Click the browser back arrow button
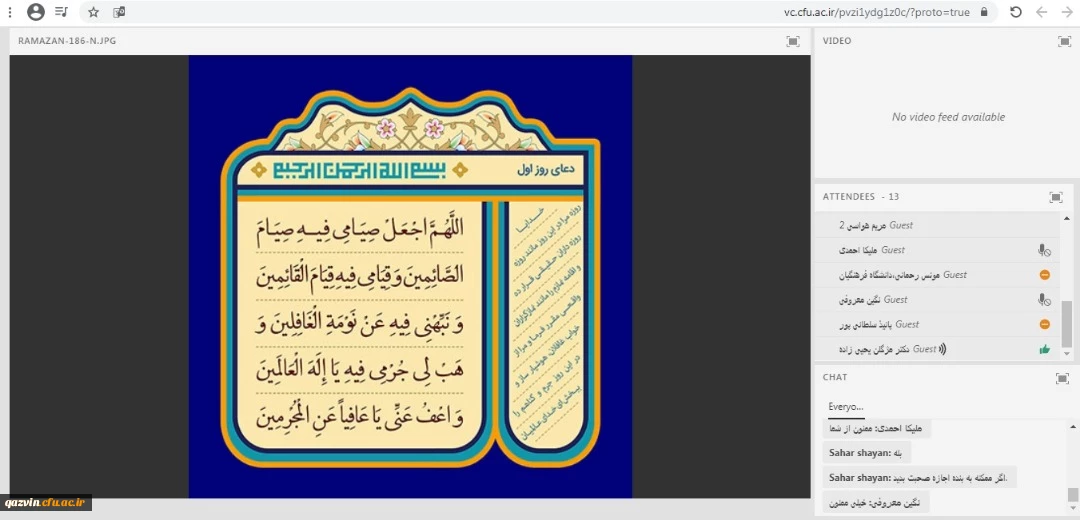Screen dimensions: 1080x520 pyautogui.click(x=1041, y=12)
